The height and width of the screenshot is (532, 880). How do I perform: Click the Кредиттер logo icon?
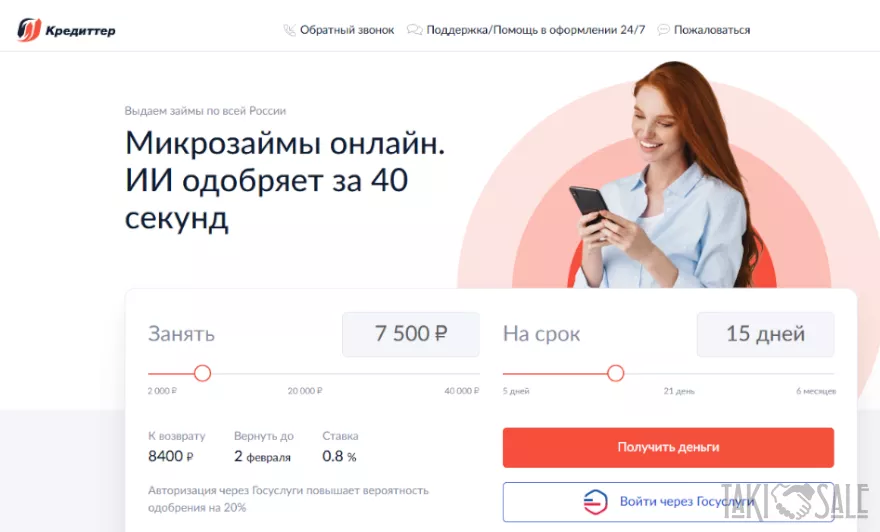(29, 30)
